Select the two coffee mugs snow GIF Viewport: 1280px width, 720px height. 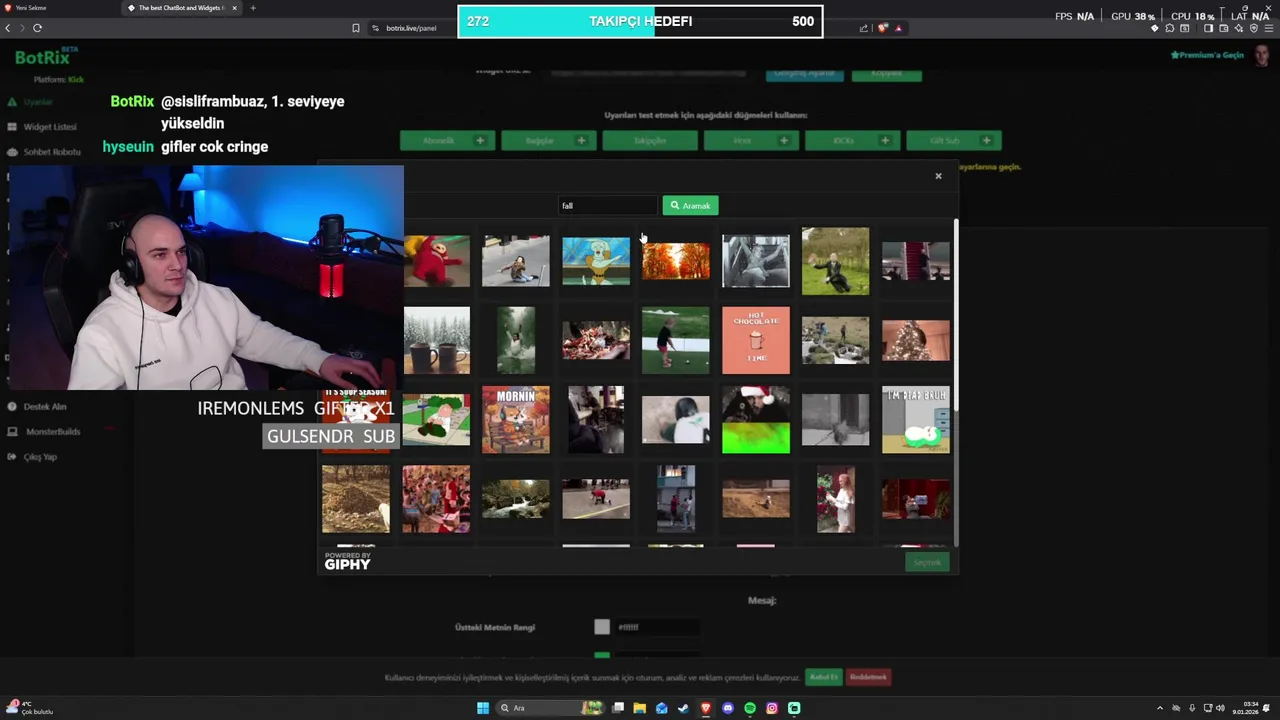pyautogui.click(x=437, y=340)
